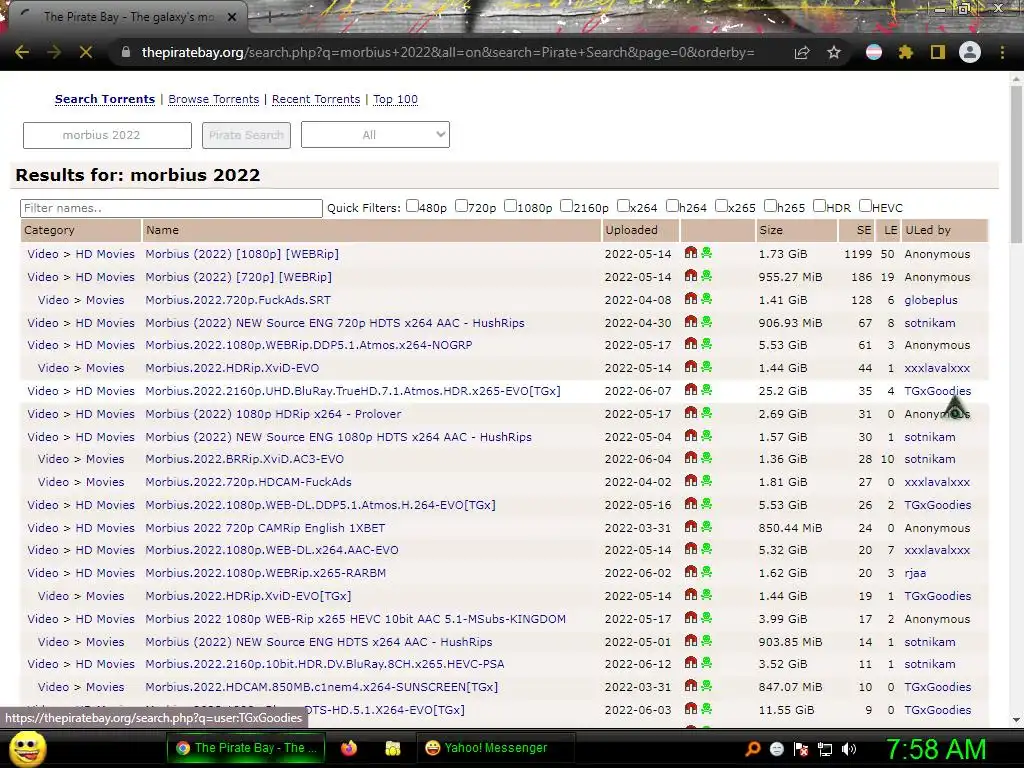Bookmark page with the star icon
Image resolution: width=1024 pixels, height=768 pixels.
coord(834,52)
